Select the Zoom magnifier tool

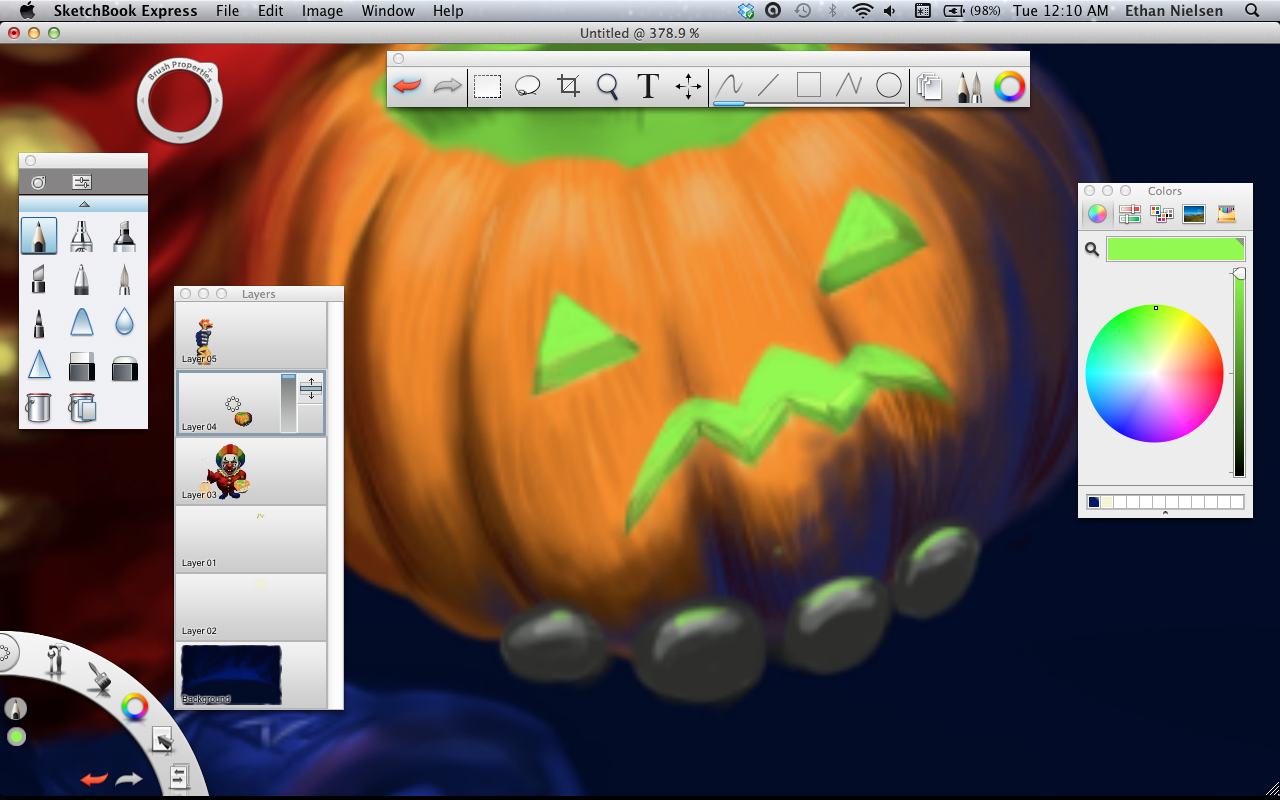point(608,86)
